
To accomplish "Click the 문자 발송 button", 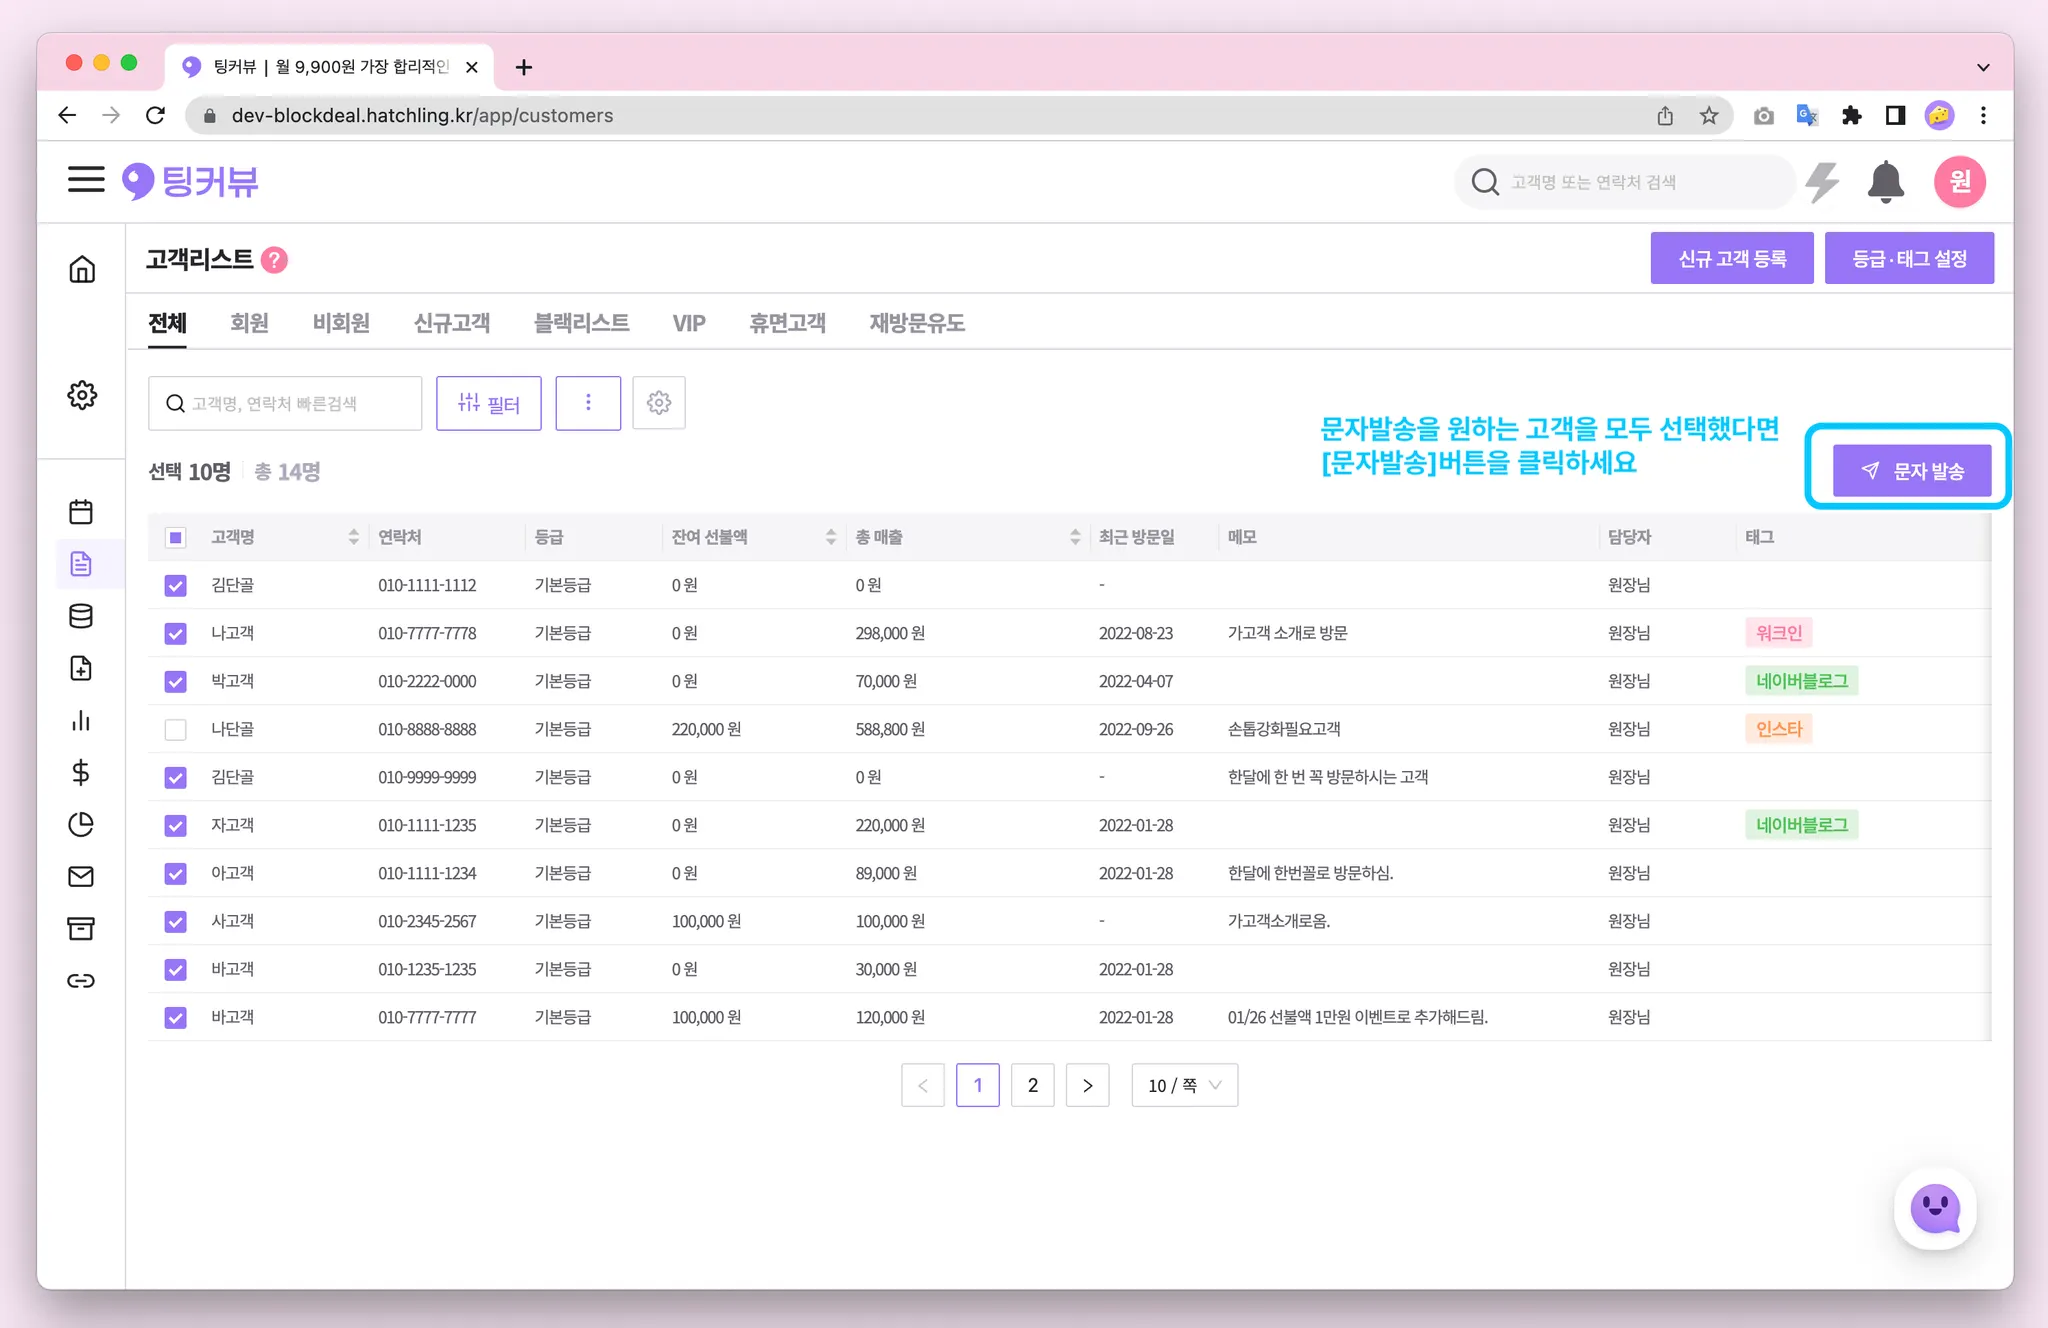I will coord(1911,471).
